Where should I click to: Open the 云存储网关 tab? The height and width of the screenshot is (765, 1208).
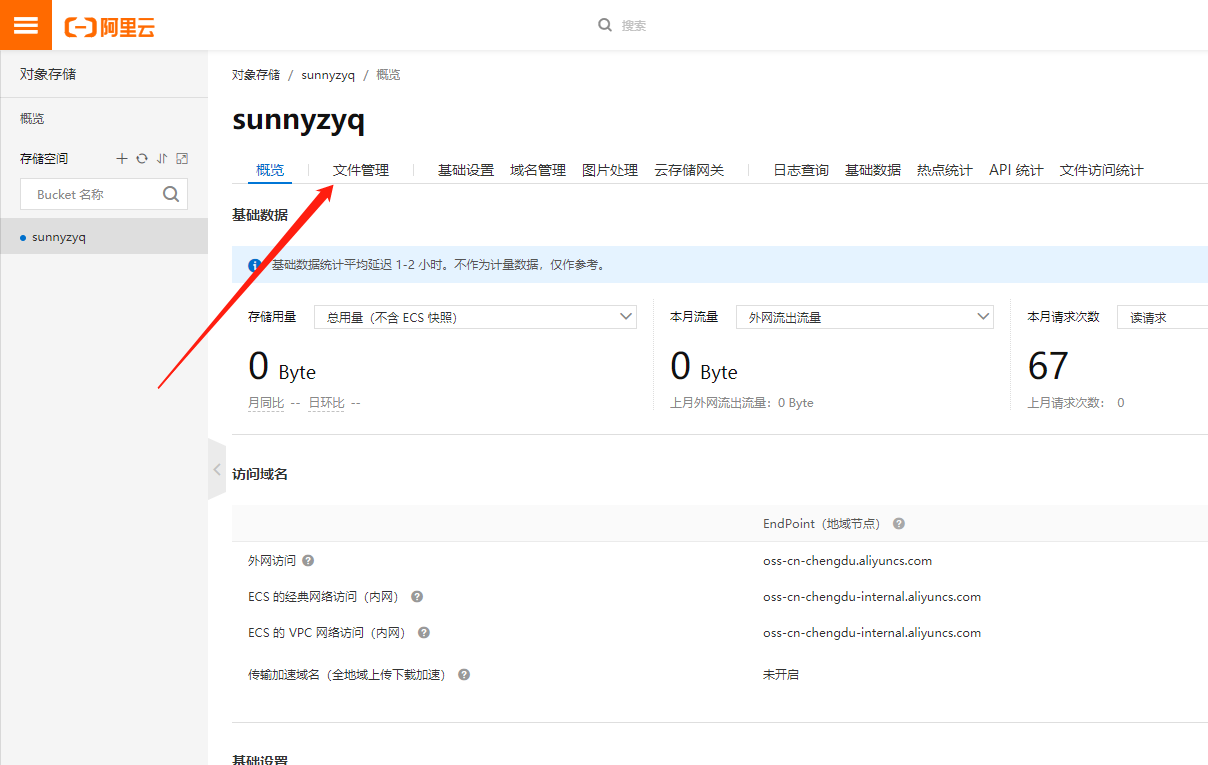(689, 170)
